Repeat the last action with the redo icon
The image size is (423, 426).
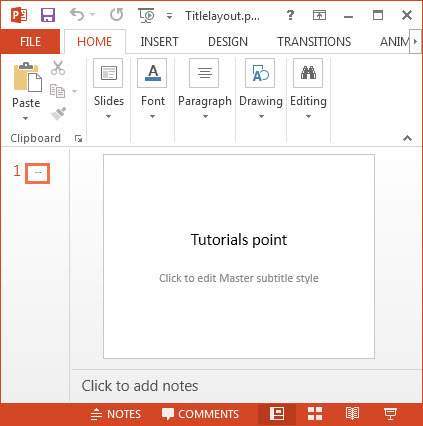[117, 15]
